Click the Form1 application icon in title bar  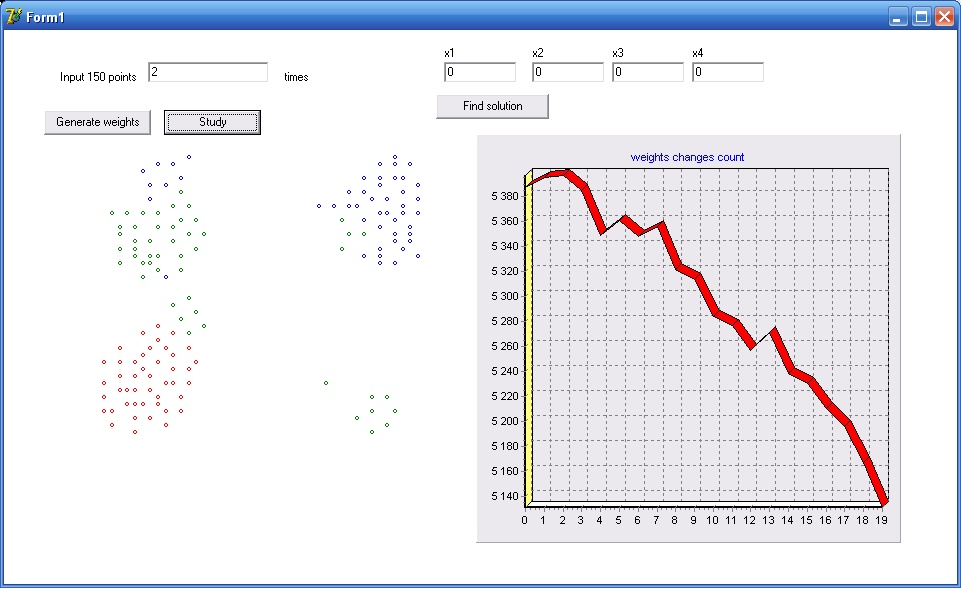[13, 16]
